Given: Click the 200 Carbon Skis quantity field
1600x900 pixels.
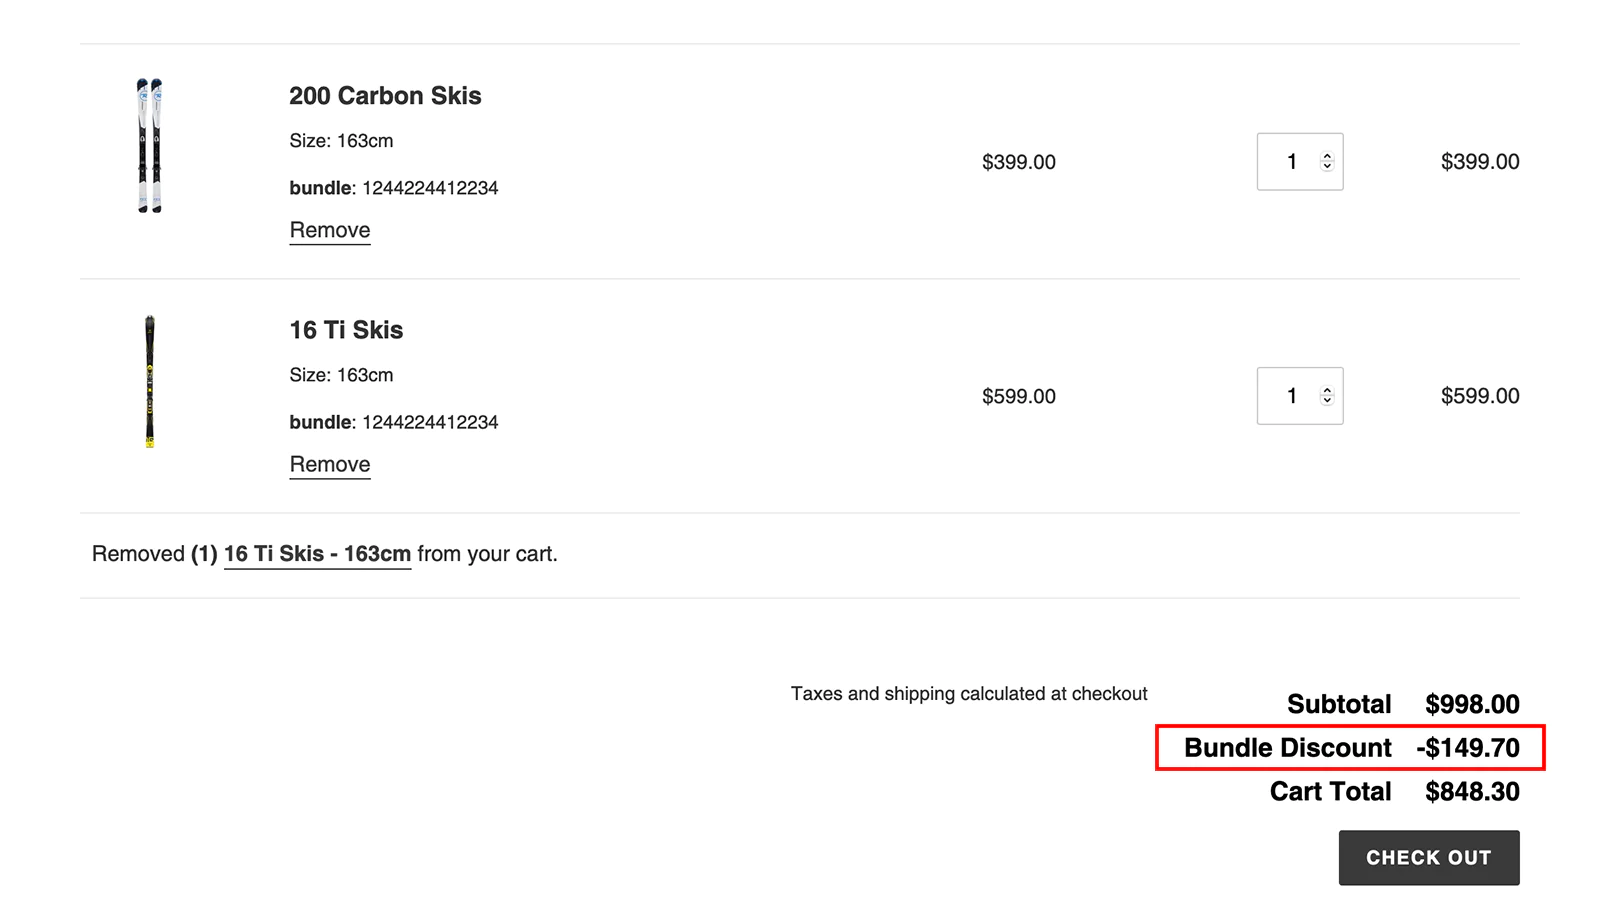Looking at the screenshot, I should (x=1292, y=161).
